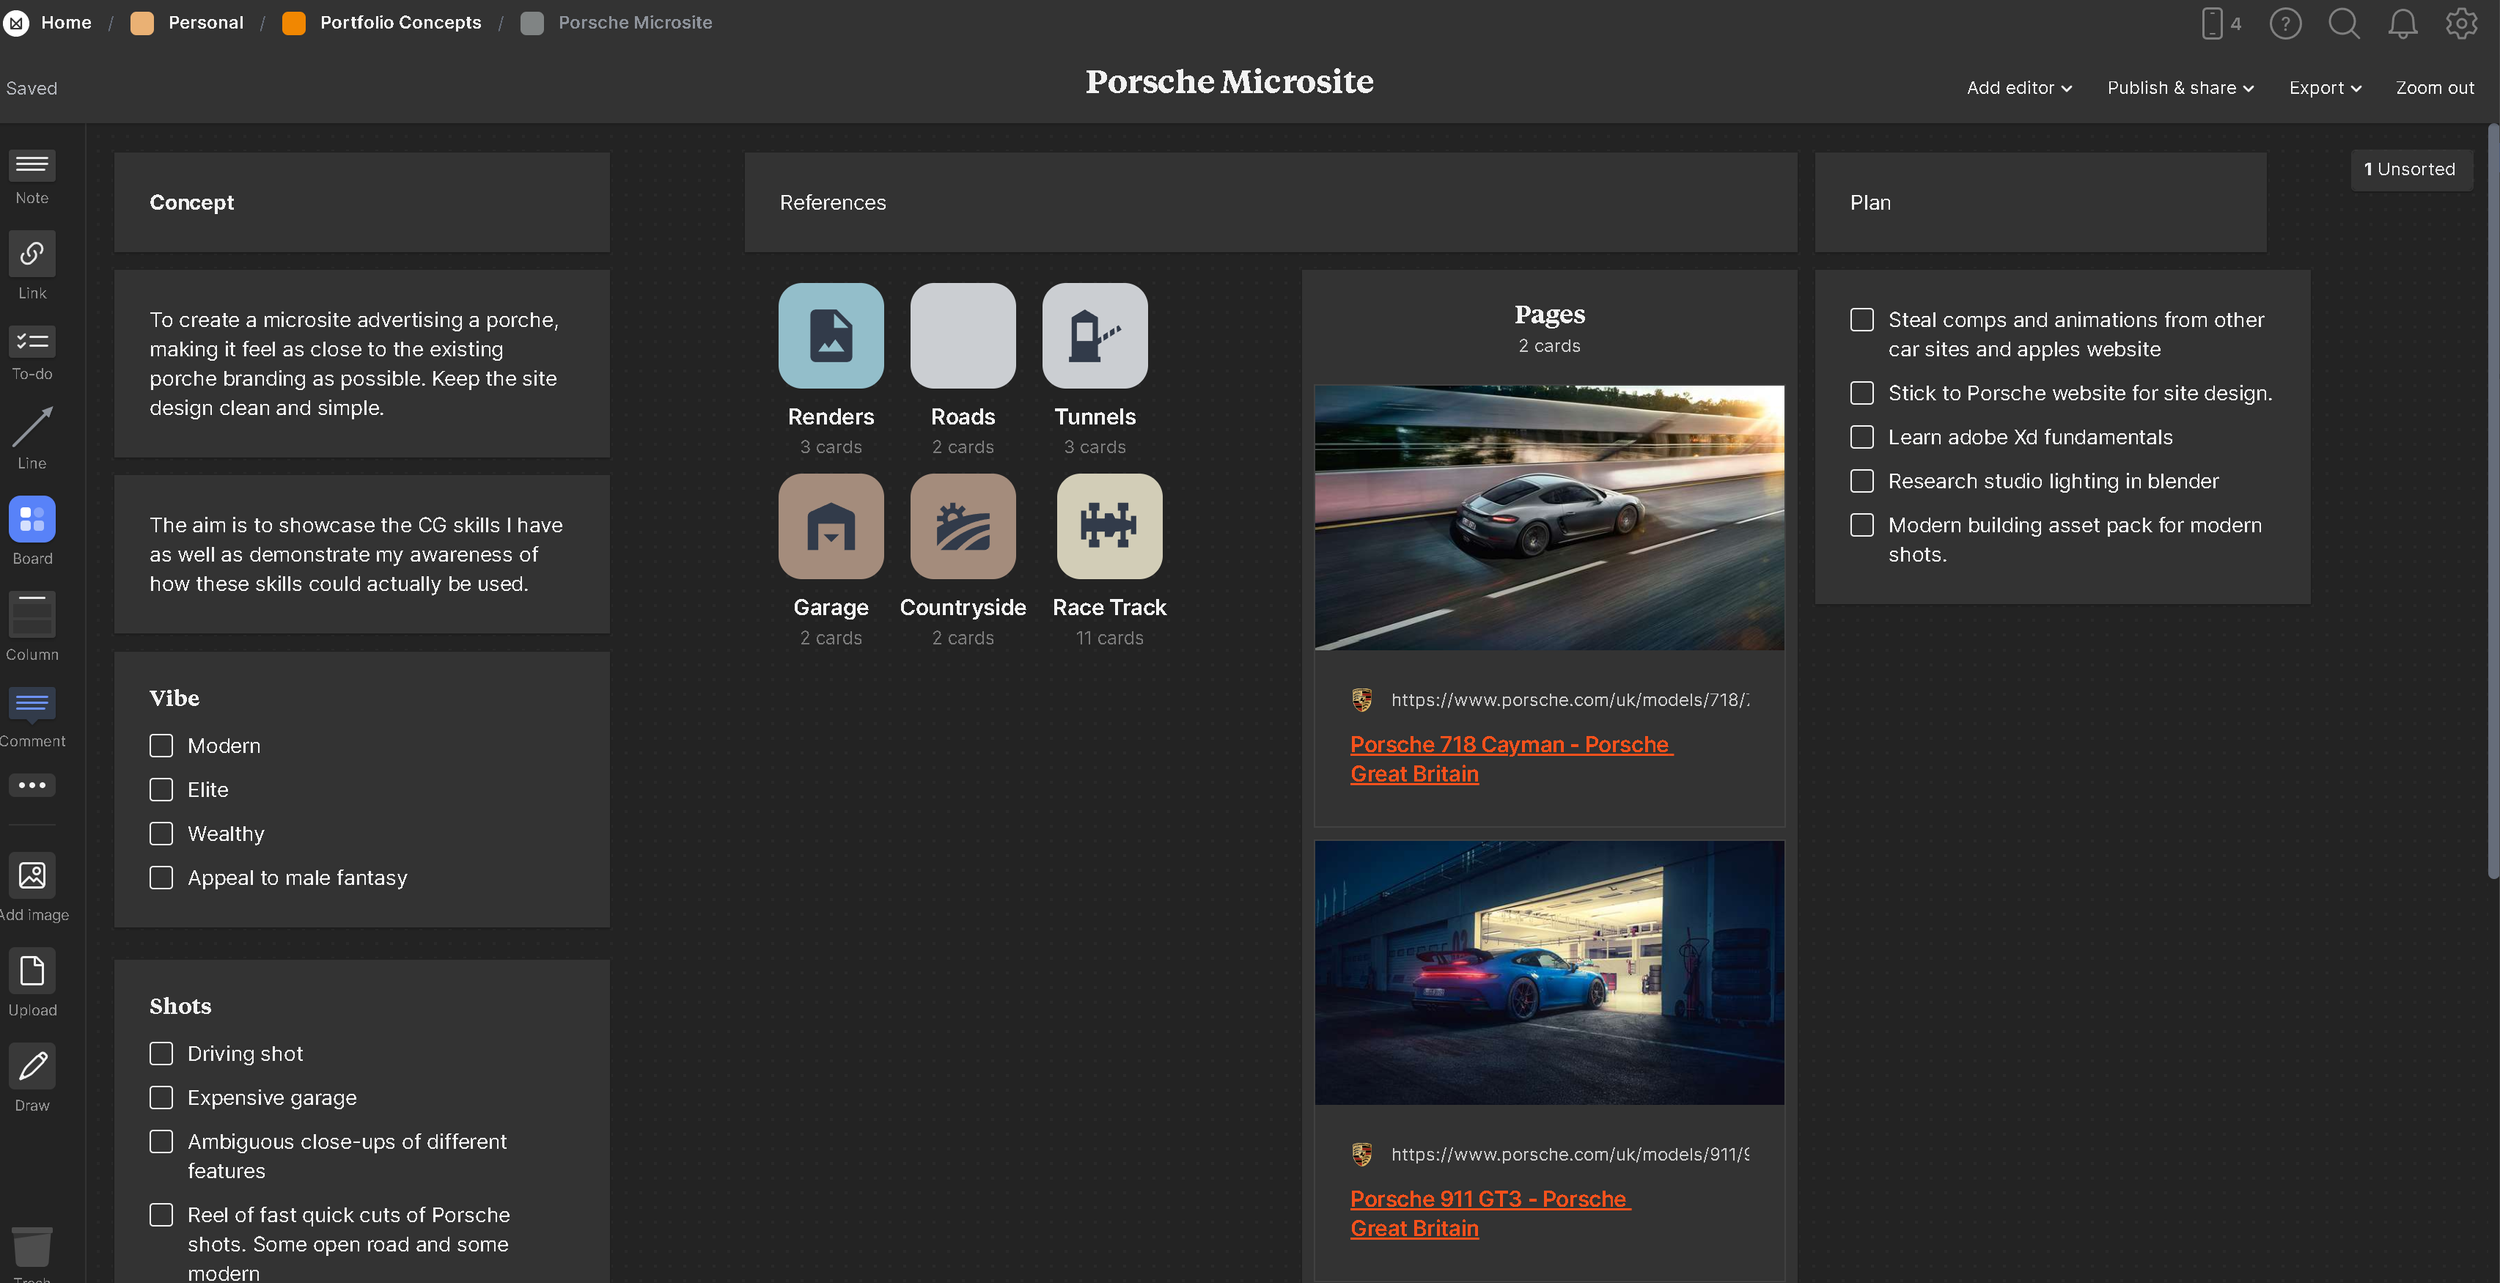Open the Garage board icon
The image size is (2500, 1283).
tap(831, 526)
